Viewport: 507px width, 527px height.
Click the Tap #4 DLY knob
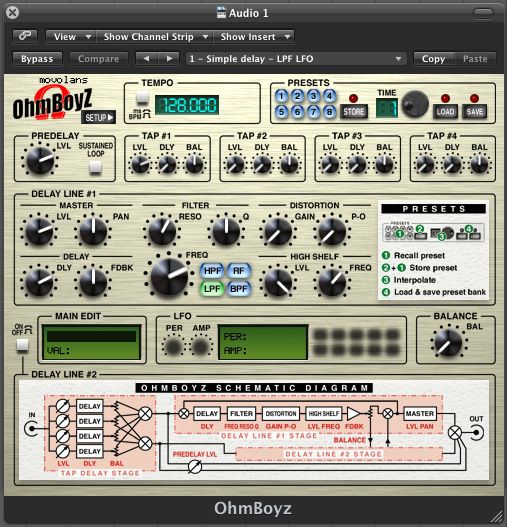453,164
